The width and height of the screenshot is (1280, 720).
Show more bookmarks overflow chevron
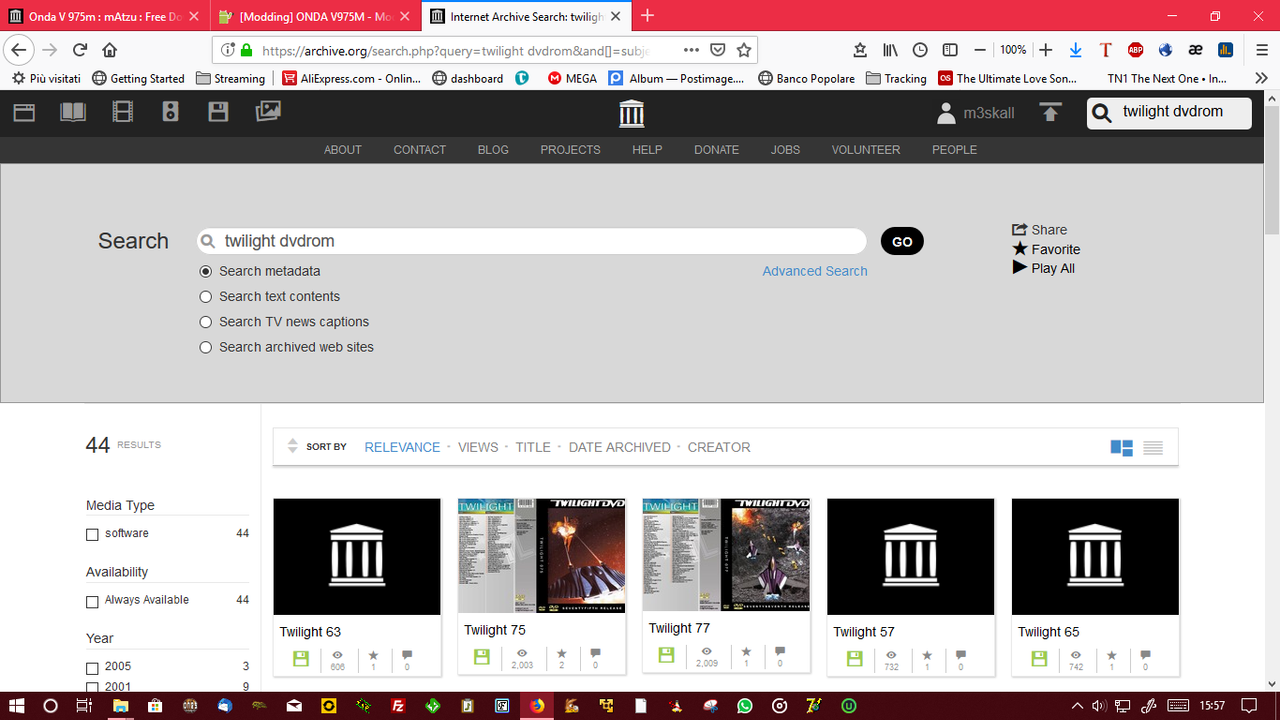pos(1261,78)
